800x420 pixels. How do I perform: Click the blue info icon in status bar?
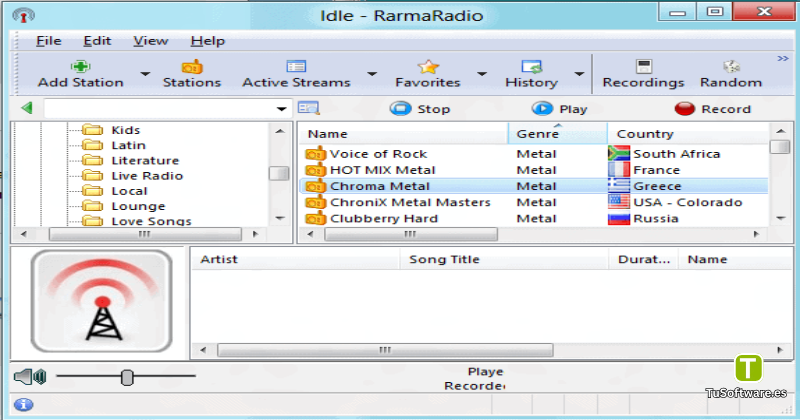23,405
